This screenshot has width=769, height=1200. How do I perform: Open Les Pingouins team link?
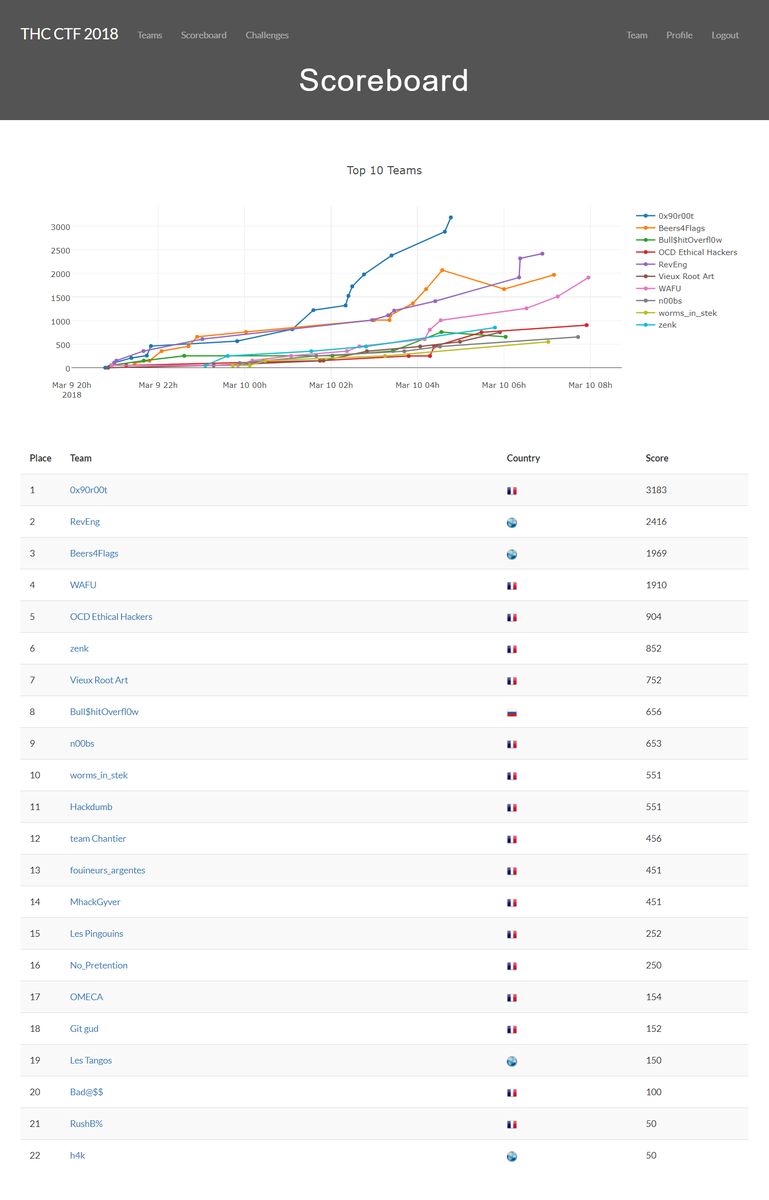[98, 934]
